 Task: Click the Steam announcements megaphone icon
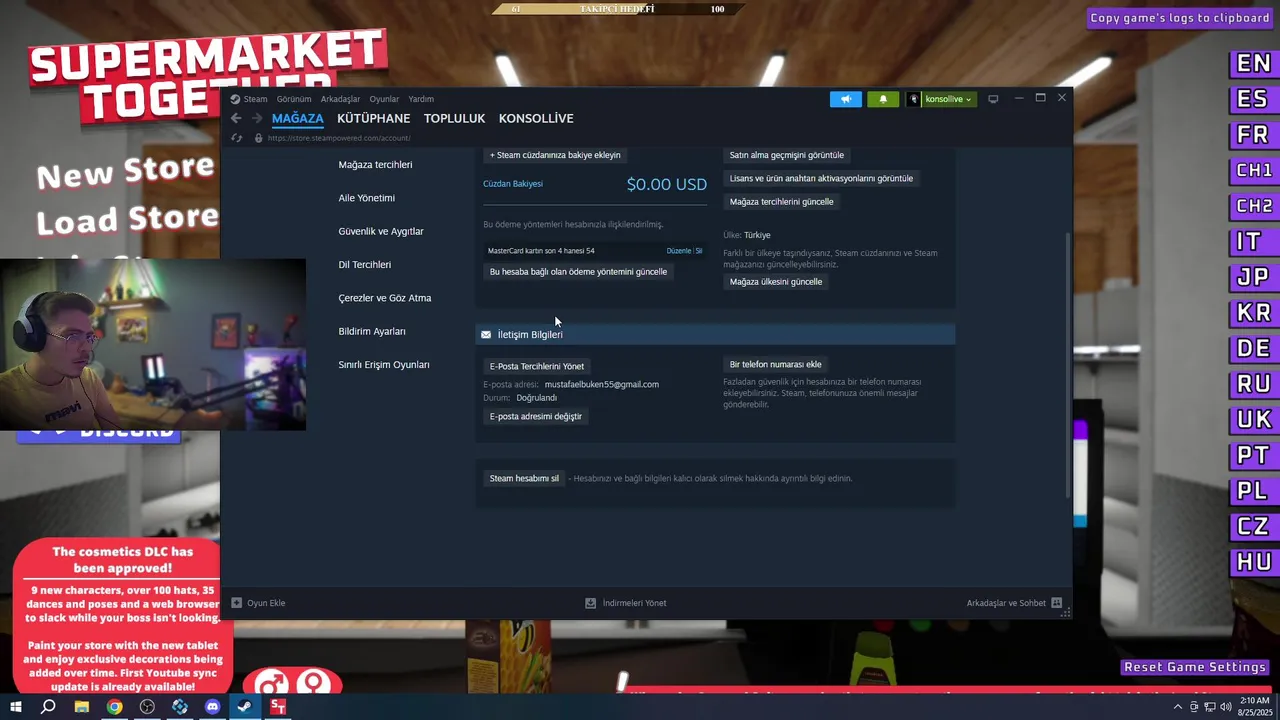(845, 99)
